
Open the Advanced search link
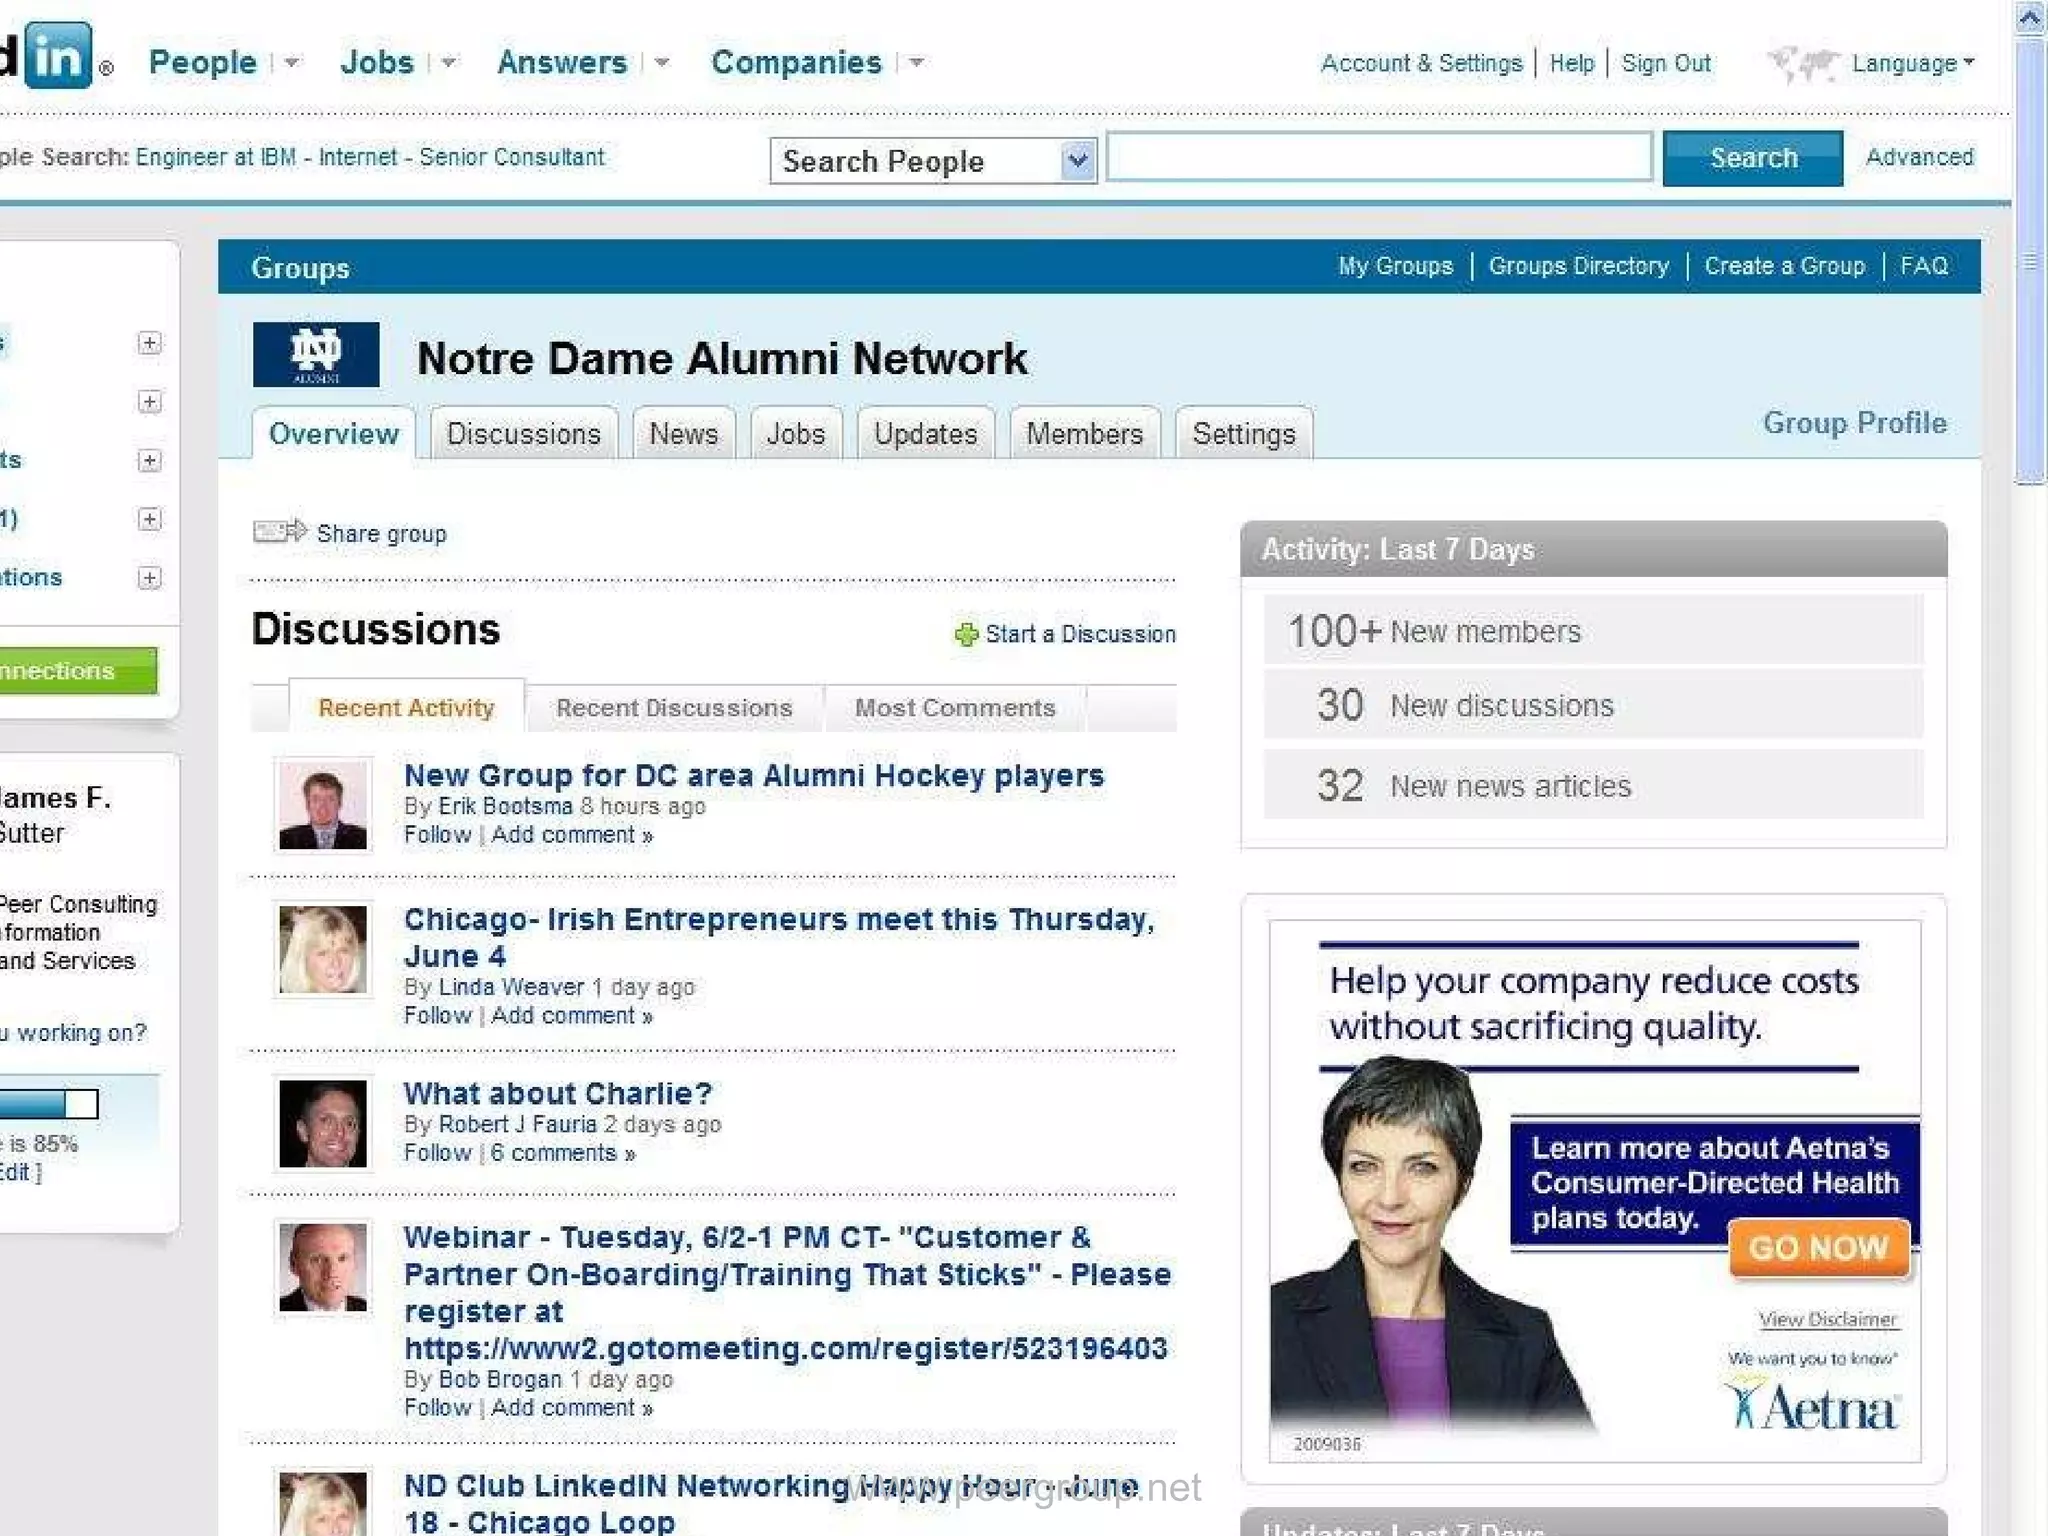[x=1919, y=157]
